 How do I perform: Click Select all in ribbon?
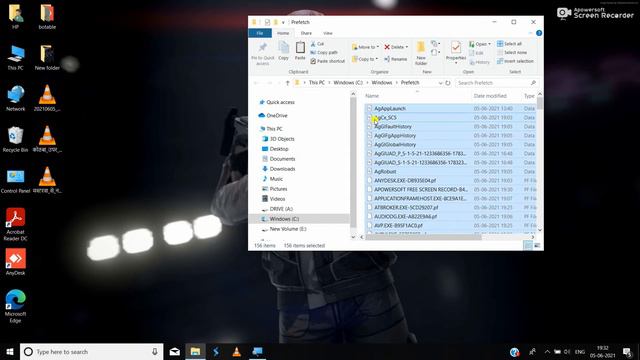click(x=509, y=44)
